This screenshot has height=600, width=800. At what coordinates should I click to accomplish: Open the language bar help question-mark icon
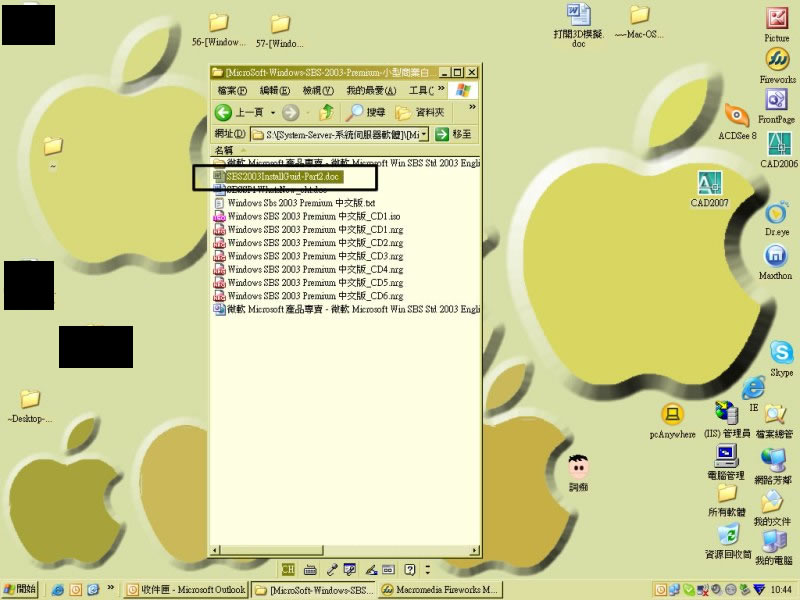410,569
